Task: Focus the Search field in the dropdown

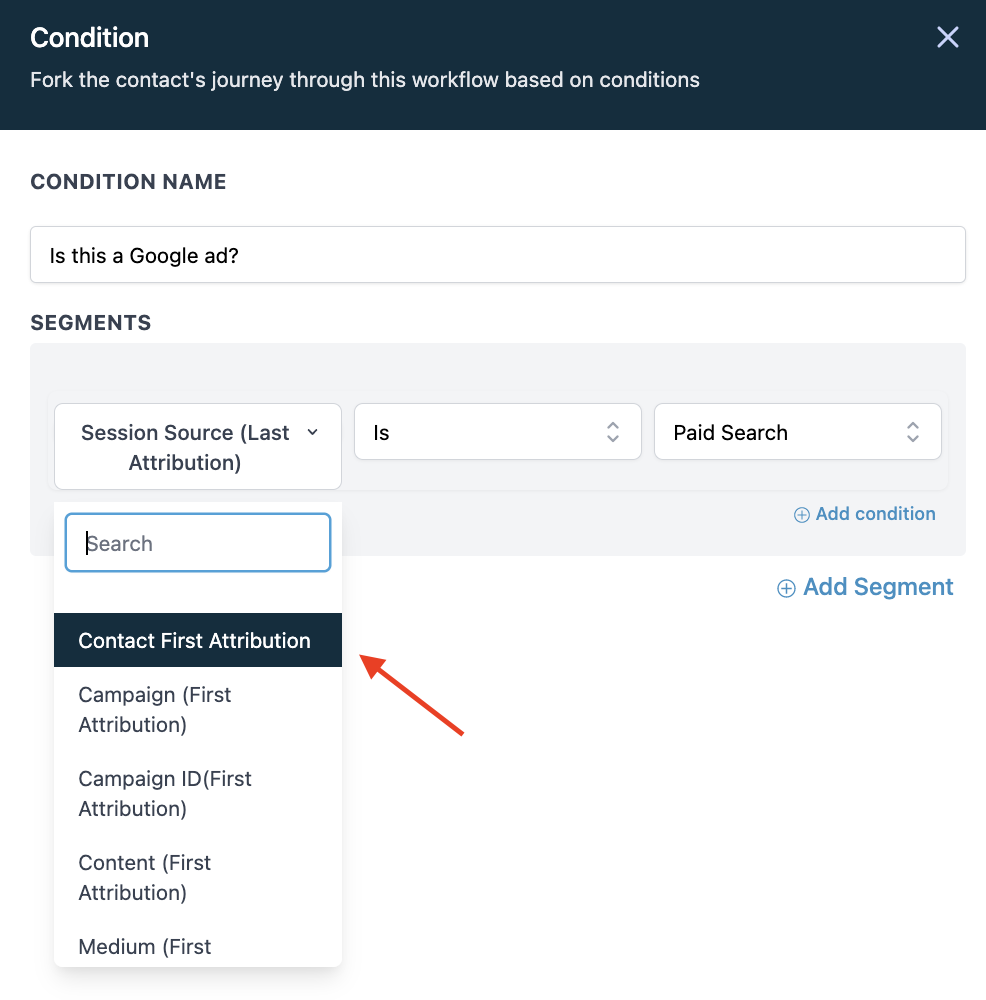Action: pos(198,543)
